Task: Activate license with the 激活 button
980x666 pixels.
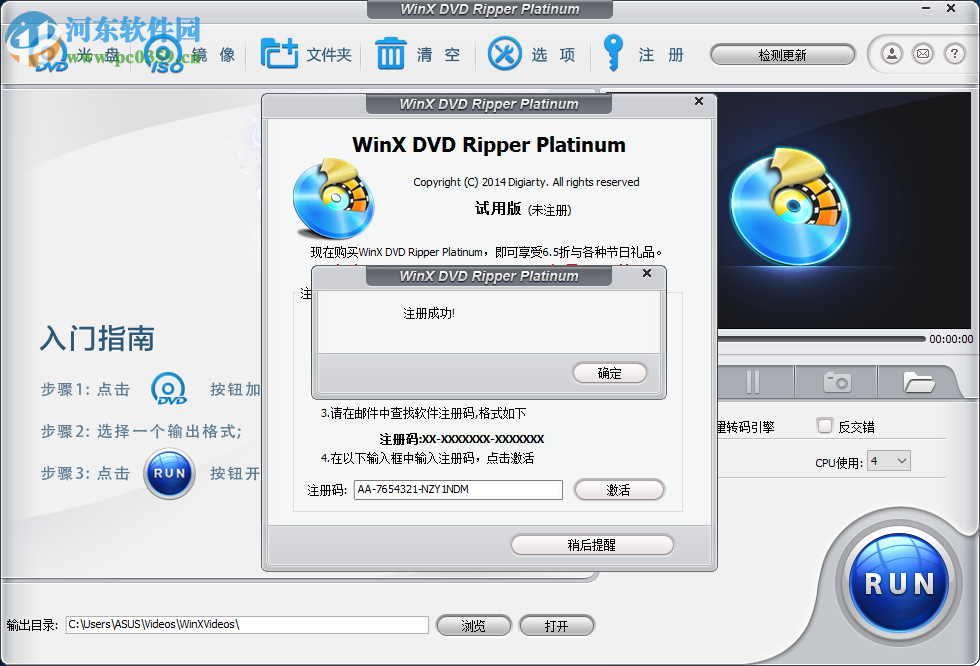Action: click(619, 490)
